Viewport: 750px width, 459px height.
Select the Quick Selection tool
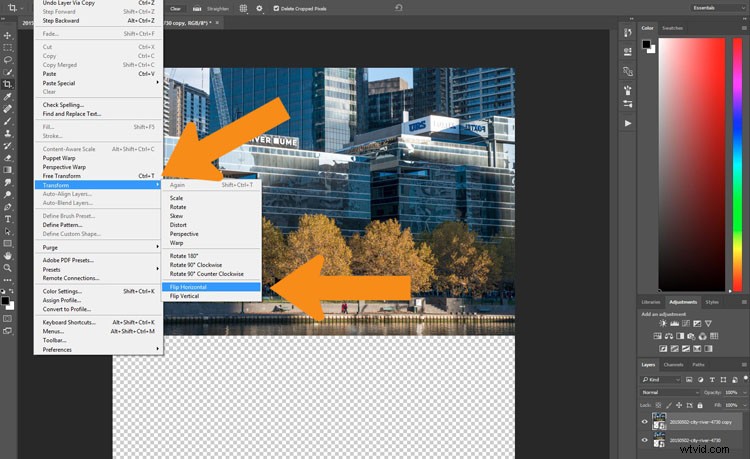click(8, 72)
